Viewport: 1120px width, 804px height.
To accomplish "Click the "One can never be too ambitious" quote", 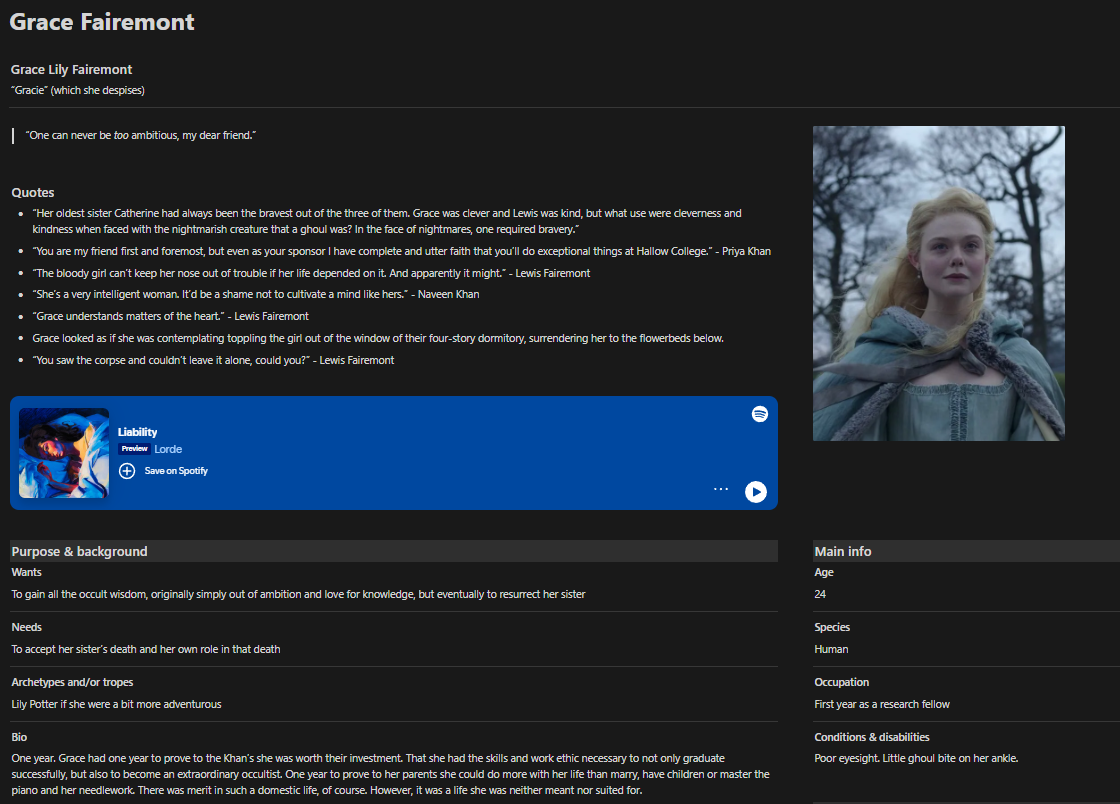I will coord(141,135).
